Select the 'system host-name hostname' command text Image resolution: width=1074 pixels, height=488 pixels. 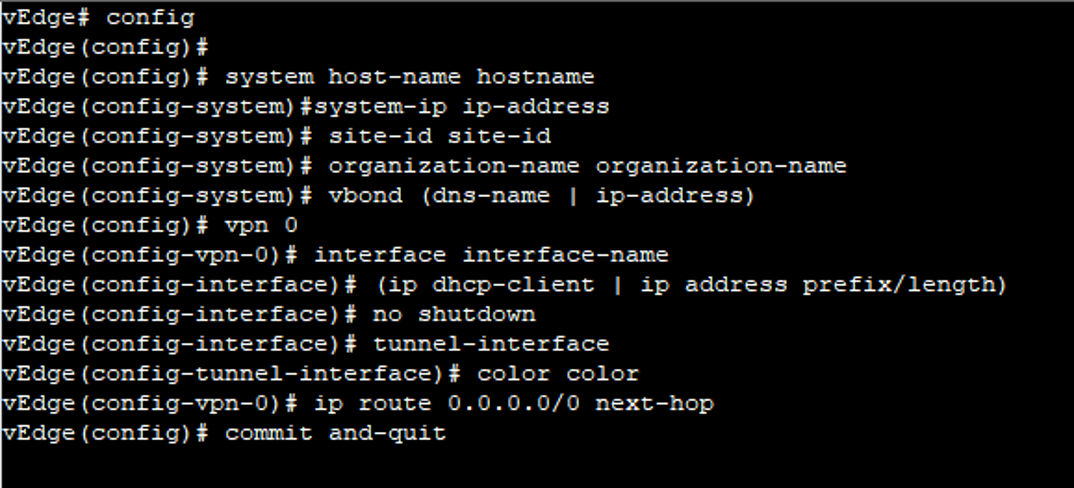(x=409, y=77)
